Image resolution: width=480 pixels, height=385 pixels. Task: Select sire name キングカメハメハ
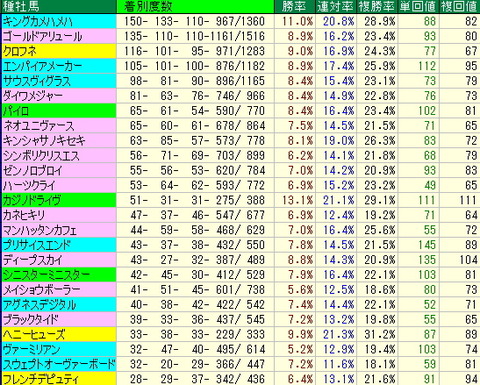tap(37, 21)
